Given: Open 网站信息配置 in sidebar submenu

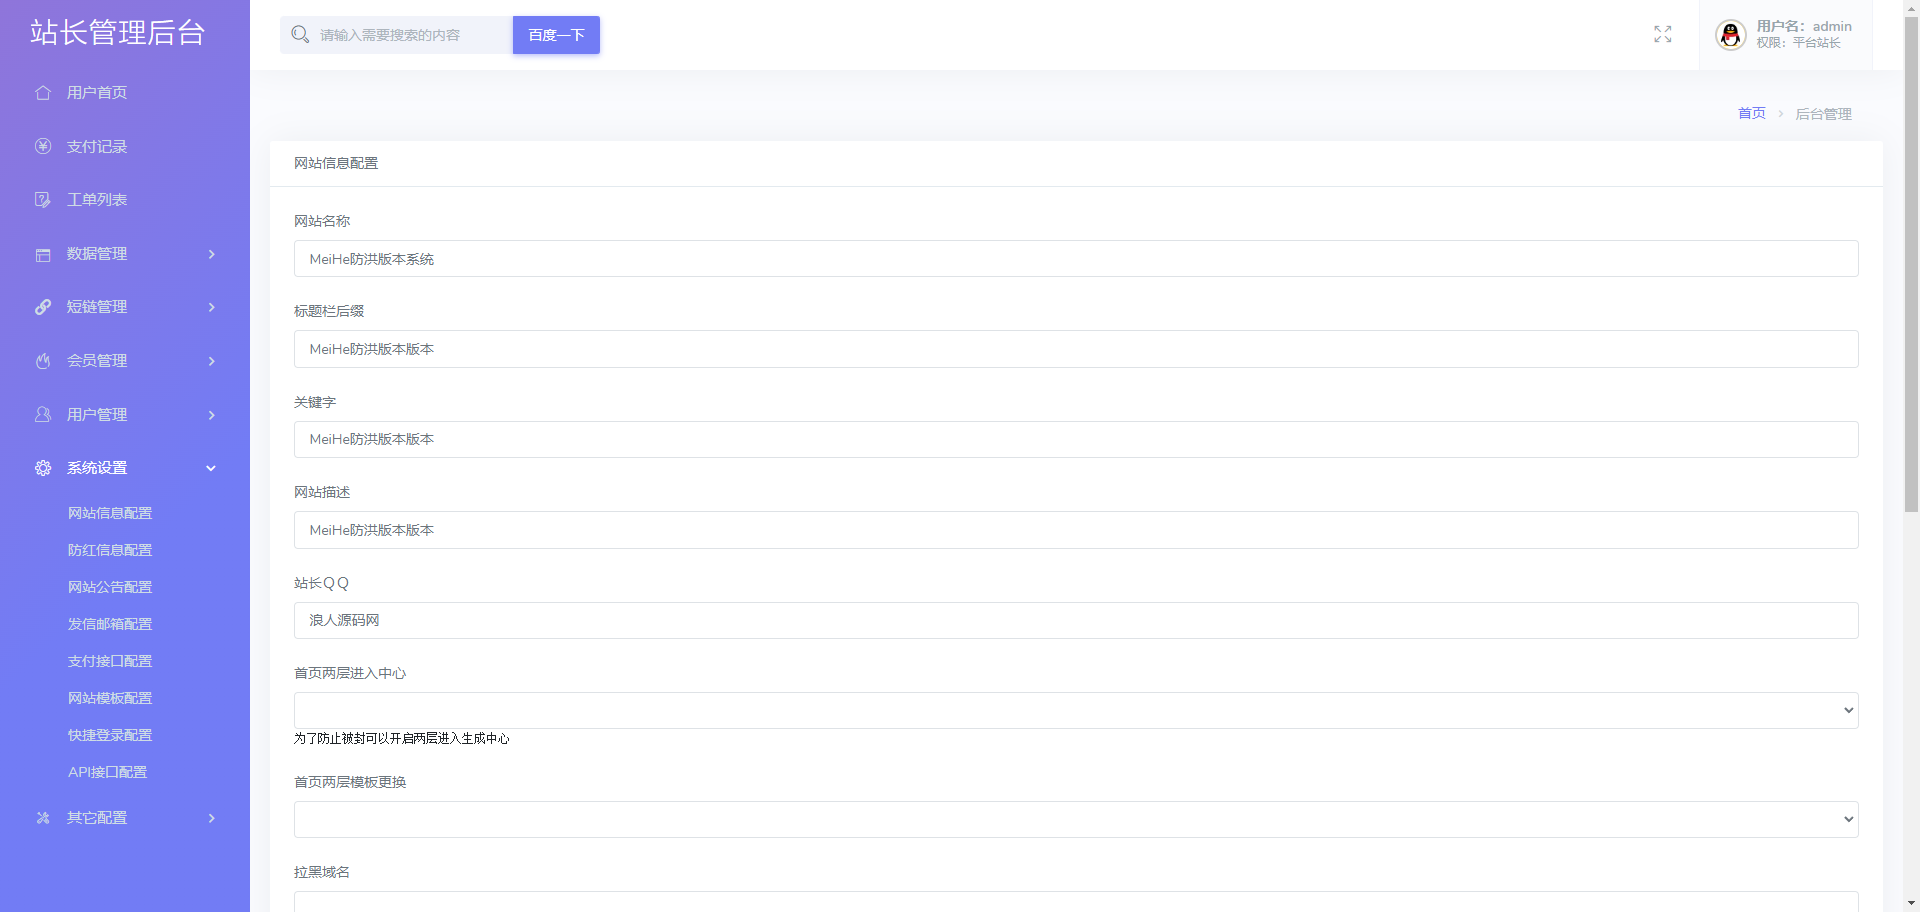Looking at the screenshot, I should (110, 513).
